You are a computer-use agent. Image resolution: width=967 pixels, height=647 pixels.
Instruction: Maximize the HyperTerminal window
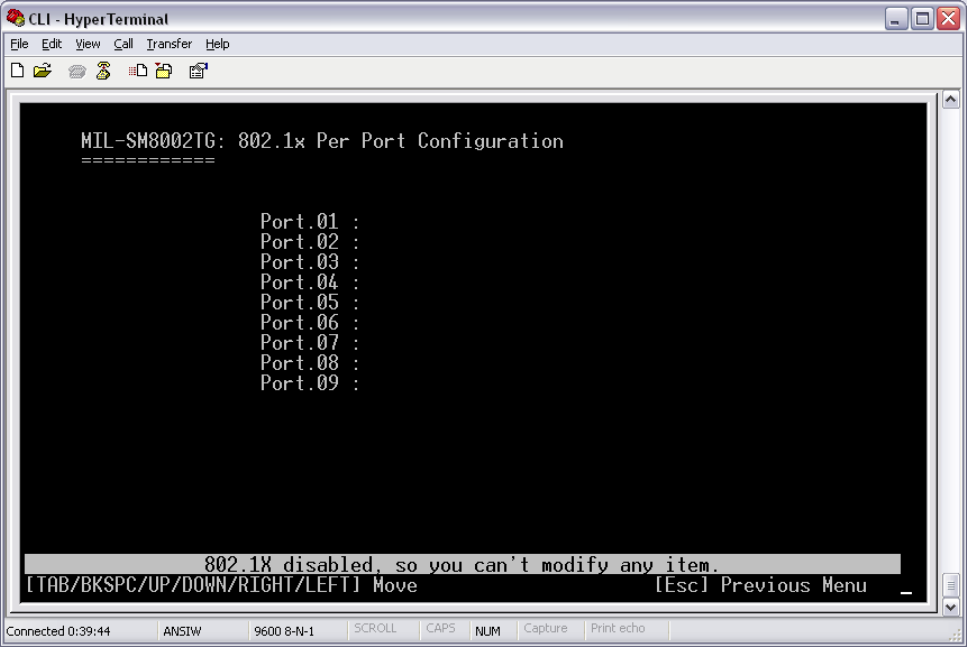(922, 19)
